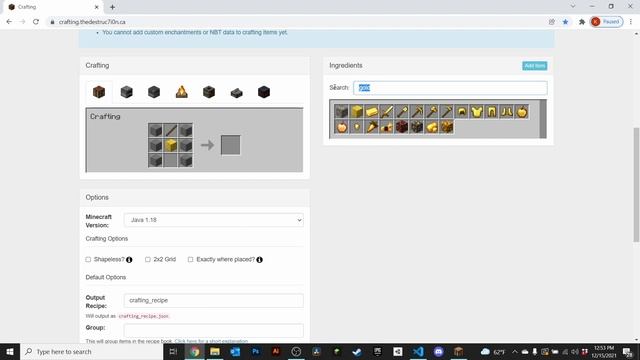Click the page vertical scrollbar

[636, 184]
